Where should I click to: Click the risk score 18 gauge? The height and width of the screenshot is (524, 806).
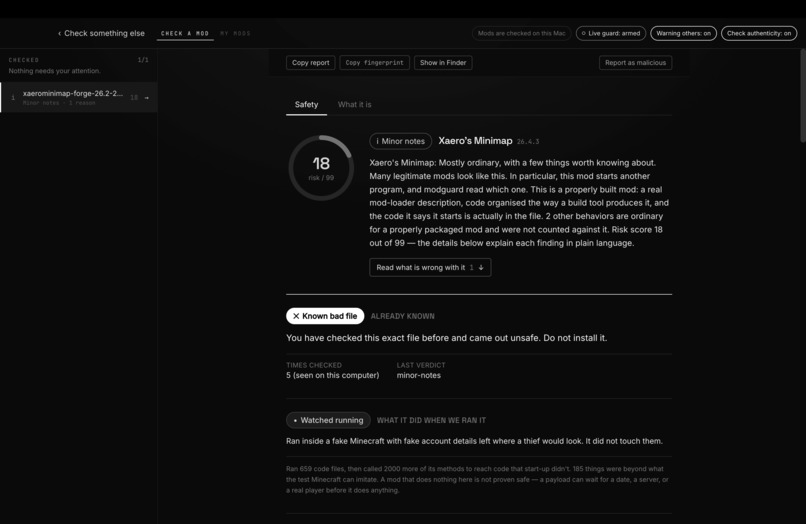(321, 168)
